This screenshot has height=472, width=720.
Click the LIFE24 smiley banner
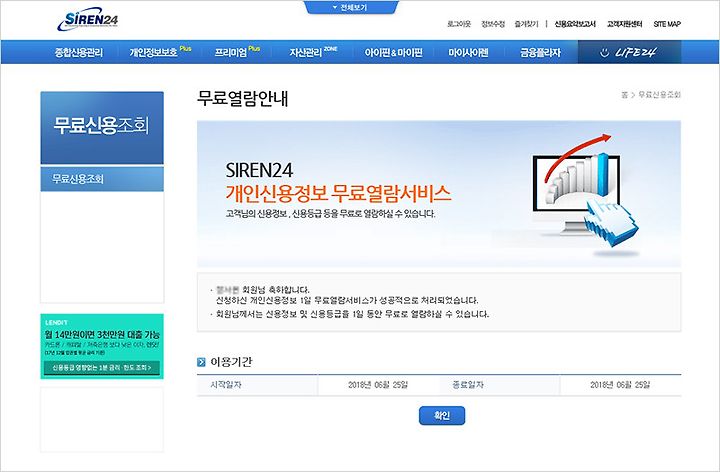click(629, 52)
